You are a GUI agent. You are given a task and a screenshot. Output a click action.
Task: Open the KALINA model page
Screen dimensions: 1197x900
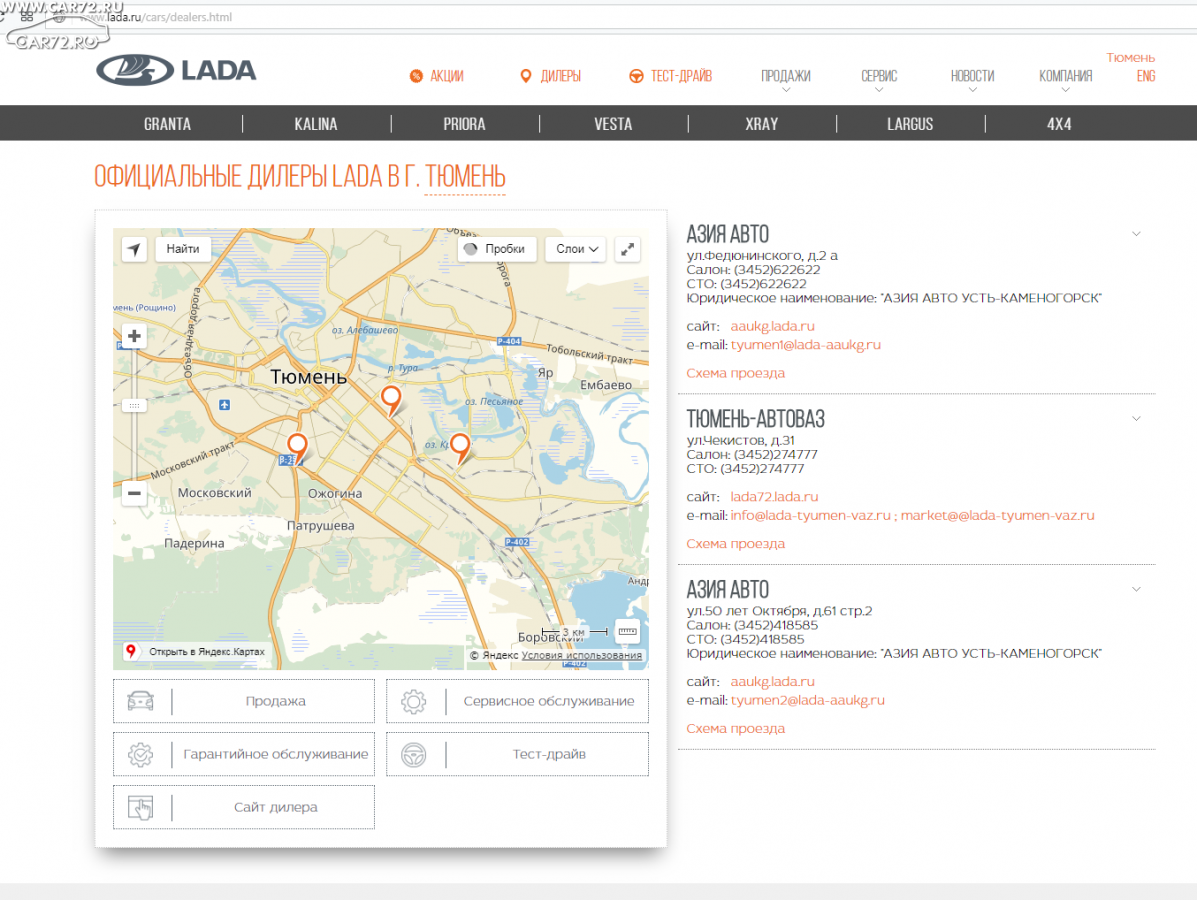tap(316, 124)
